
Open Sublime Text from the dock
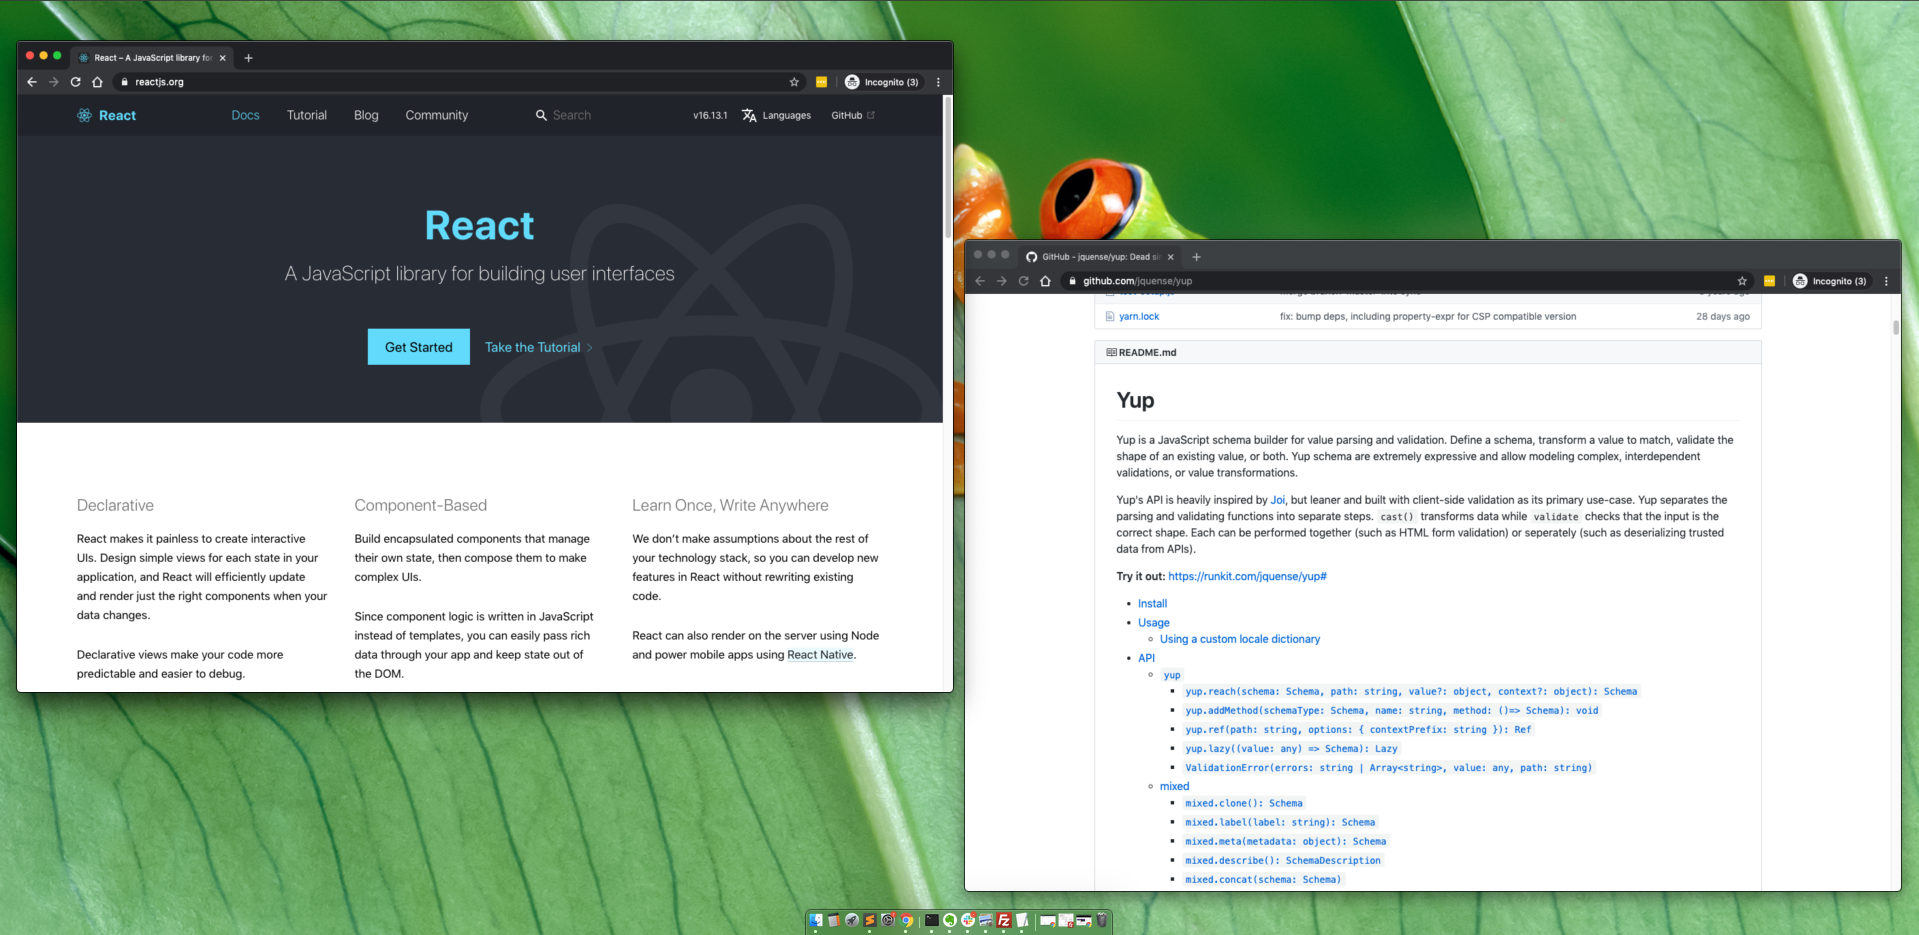(870, 920)
